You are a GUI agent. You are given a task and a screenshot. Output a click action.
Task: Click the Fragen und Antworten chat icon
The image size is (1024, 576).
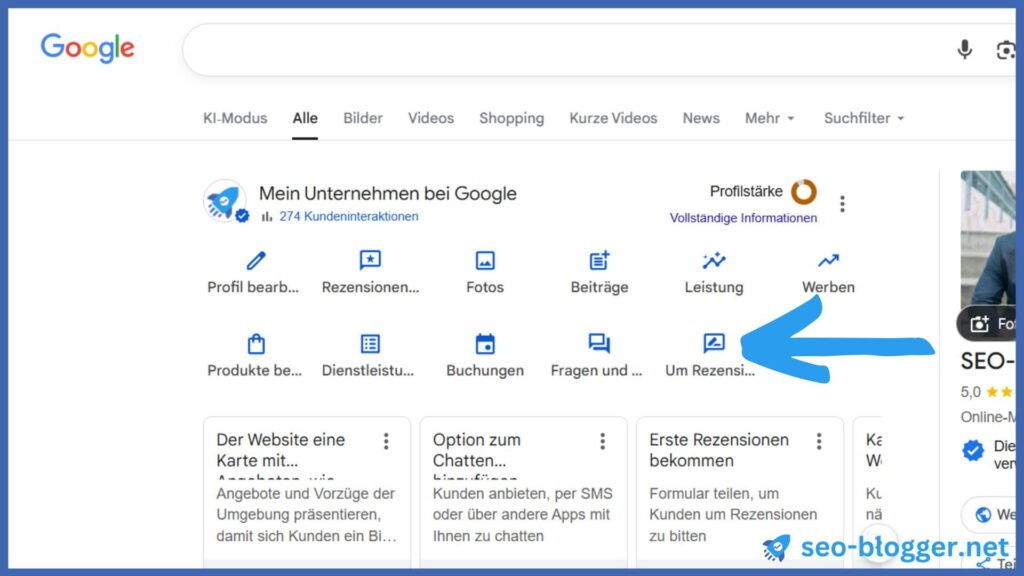[599, 344]
